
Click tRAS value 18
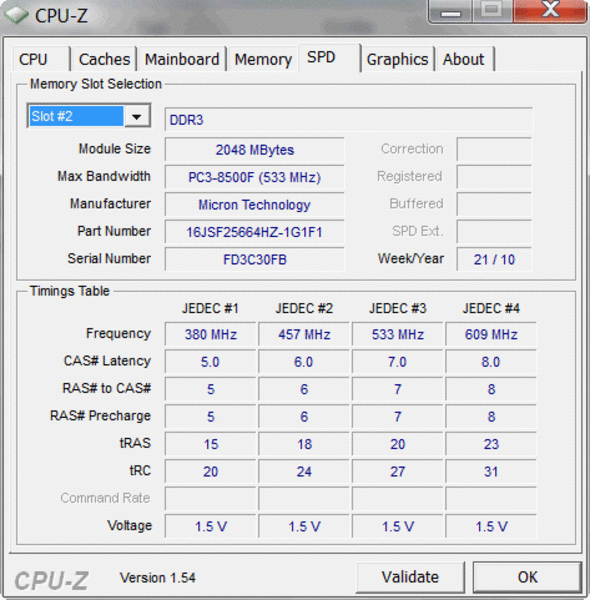click(x=304, y=444)
